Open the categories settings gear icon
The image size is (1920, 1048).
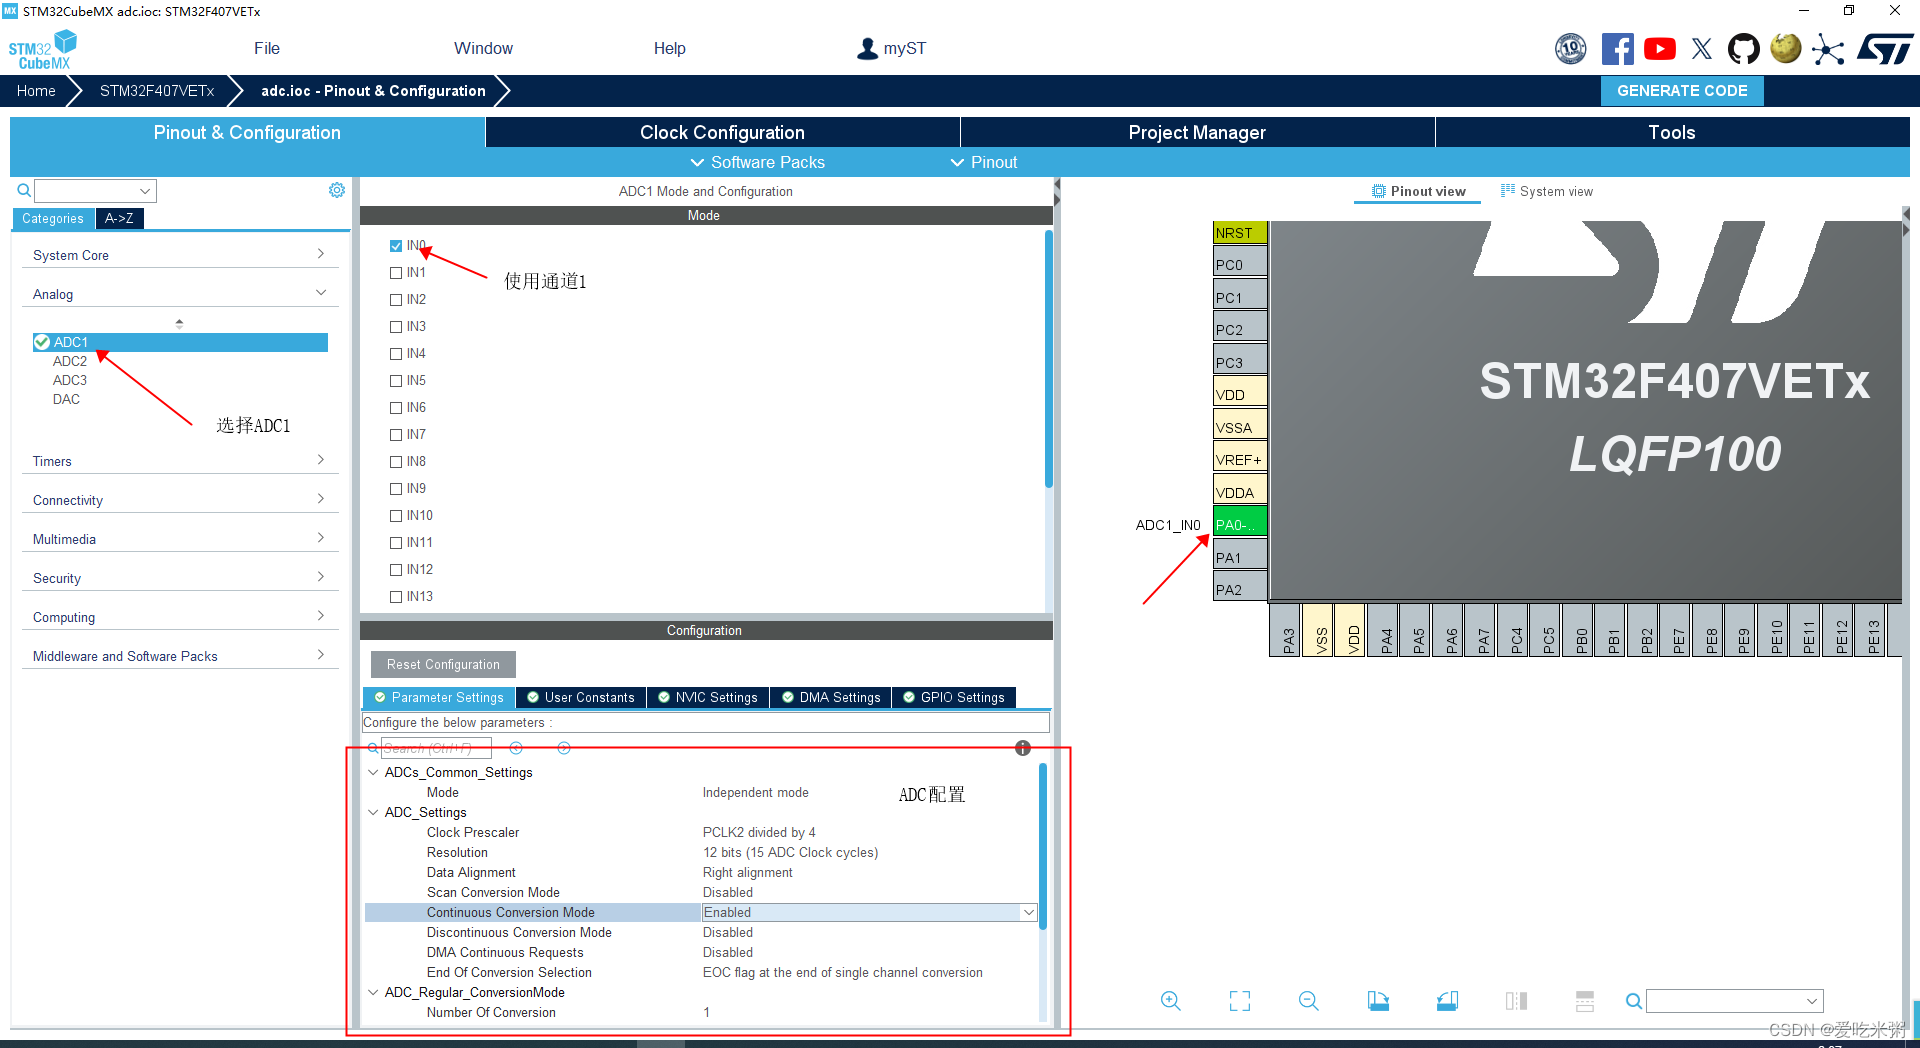(337, 190)
